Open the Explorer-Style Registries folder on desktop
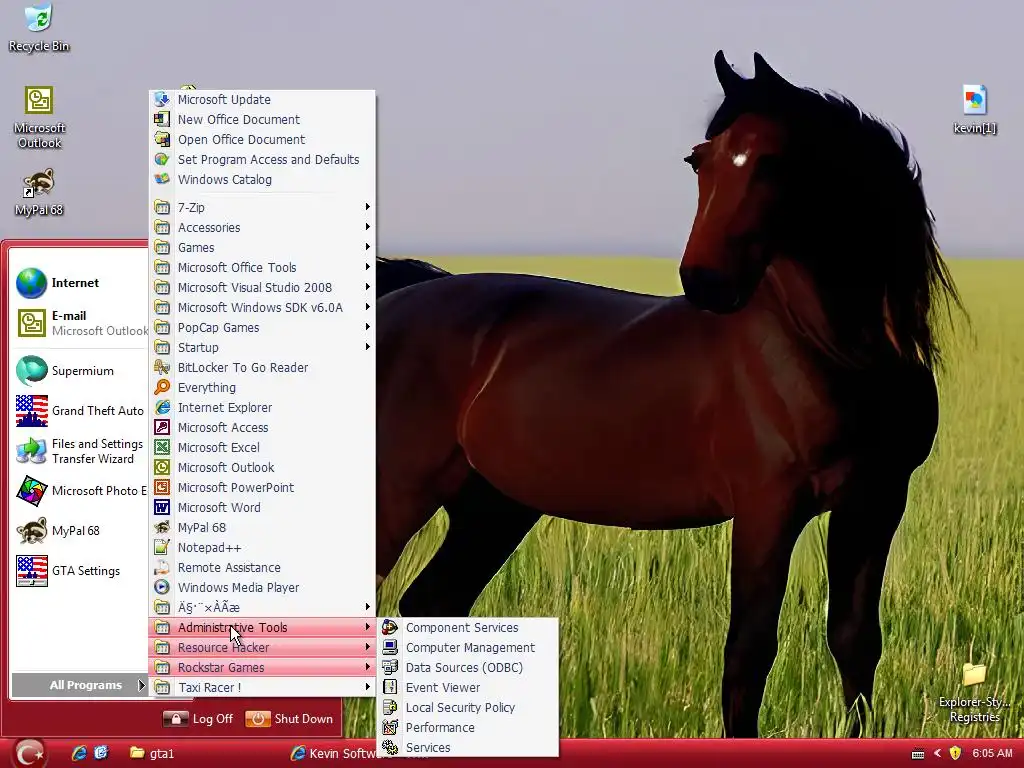 click(x=974, y=693)
